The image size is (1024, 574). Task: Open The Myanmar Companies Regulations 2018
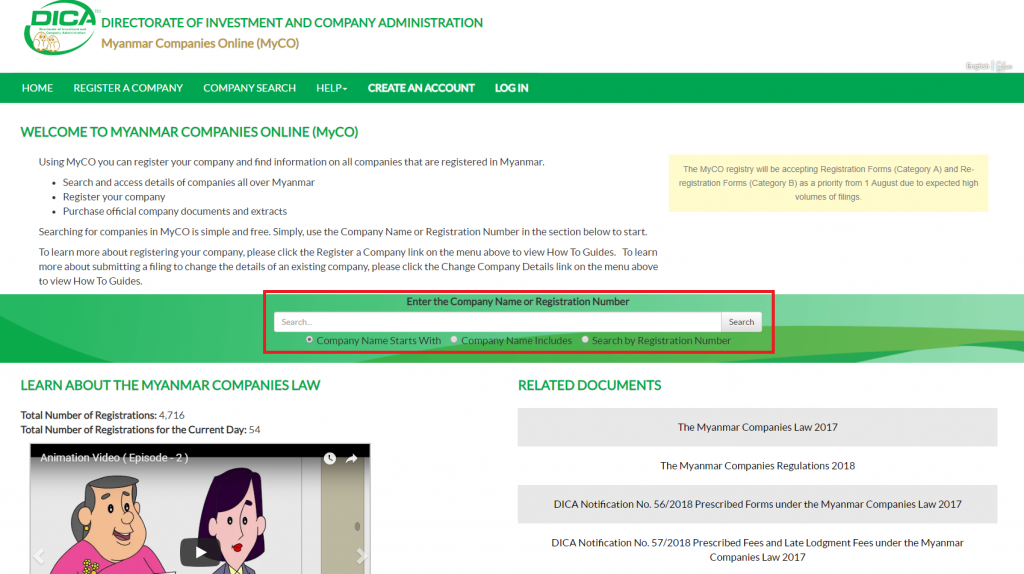pyautogui.click(x=758, y=466)
